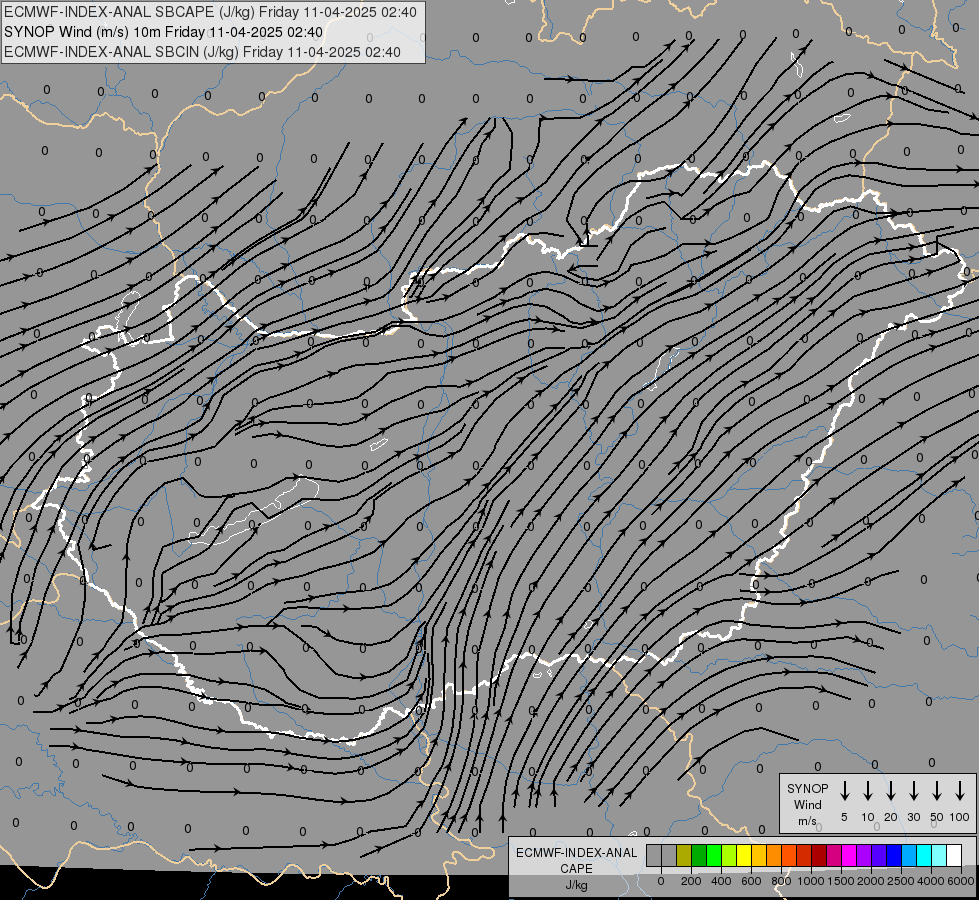Screen dimensions: 979x900
Task: Click the '5' speed value in wind legend
Action: click(844, 817)
